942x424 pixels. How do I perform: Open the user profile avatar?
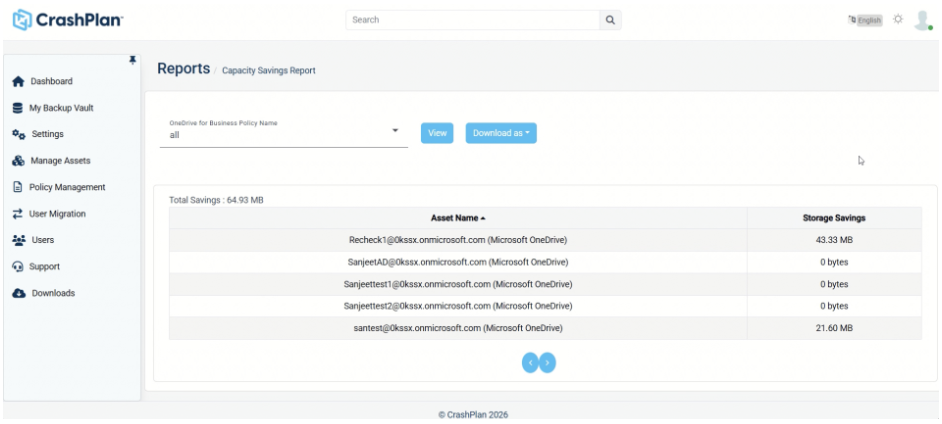click(923, 20)
